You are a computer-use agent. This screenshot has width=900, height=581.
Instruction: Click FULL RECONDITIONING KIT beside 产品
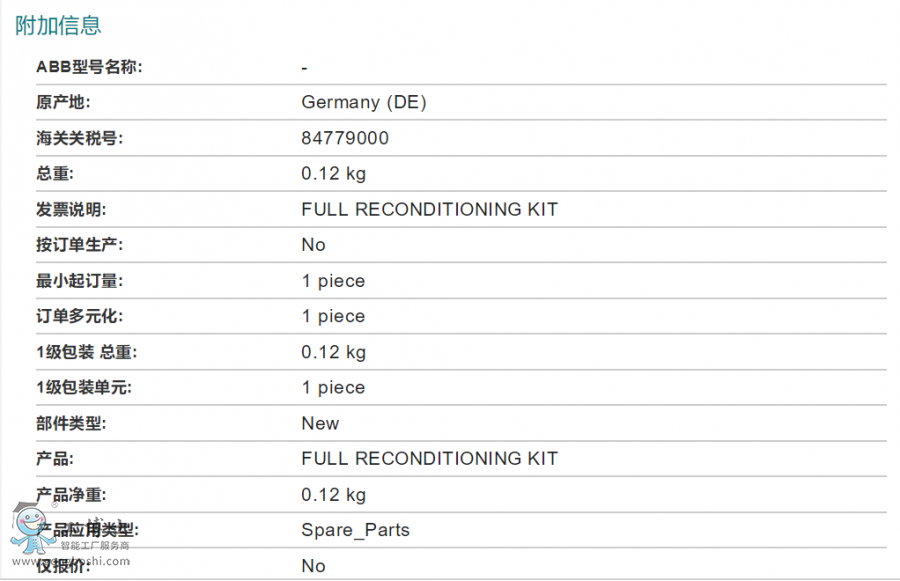tap(429, 459)
